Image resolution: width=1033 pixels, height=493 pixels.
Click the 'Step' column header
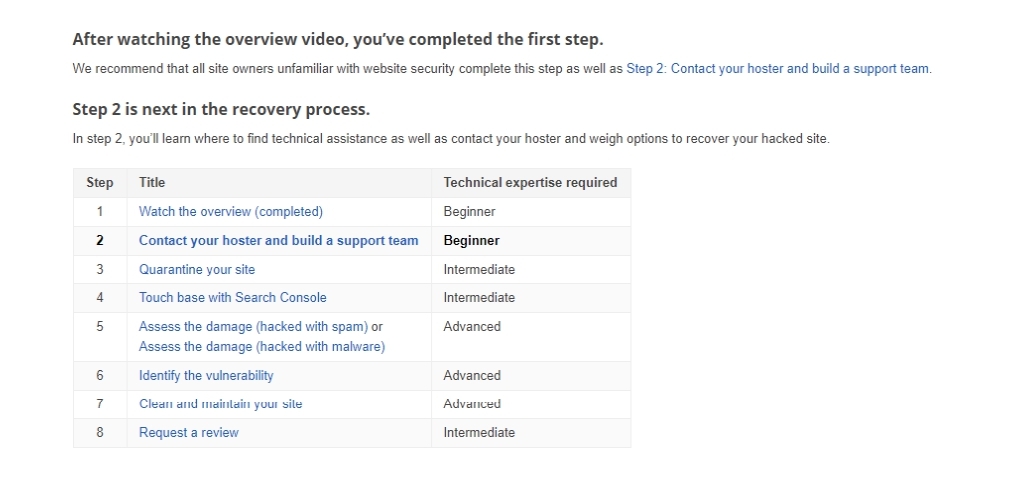point(100,183)
